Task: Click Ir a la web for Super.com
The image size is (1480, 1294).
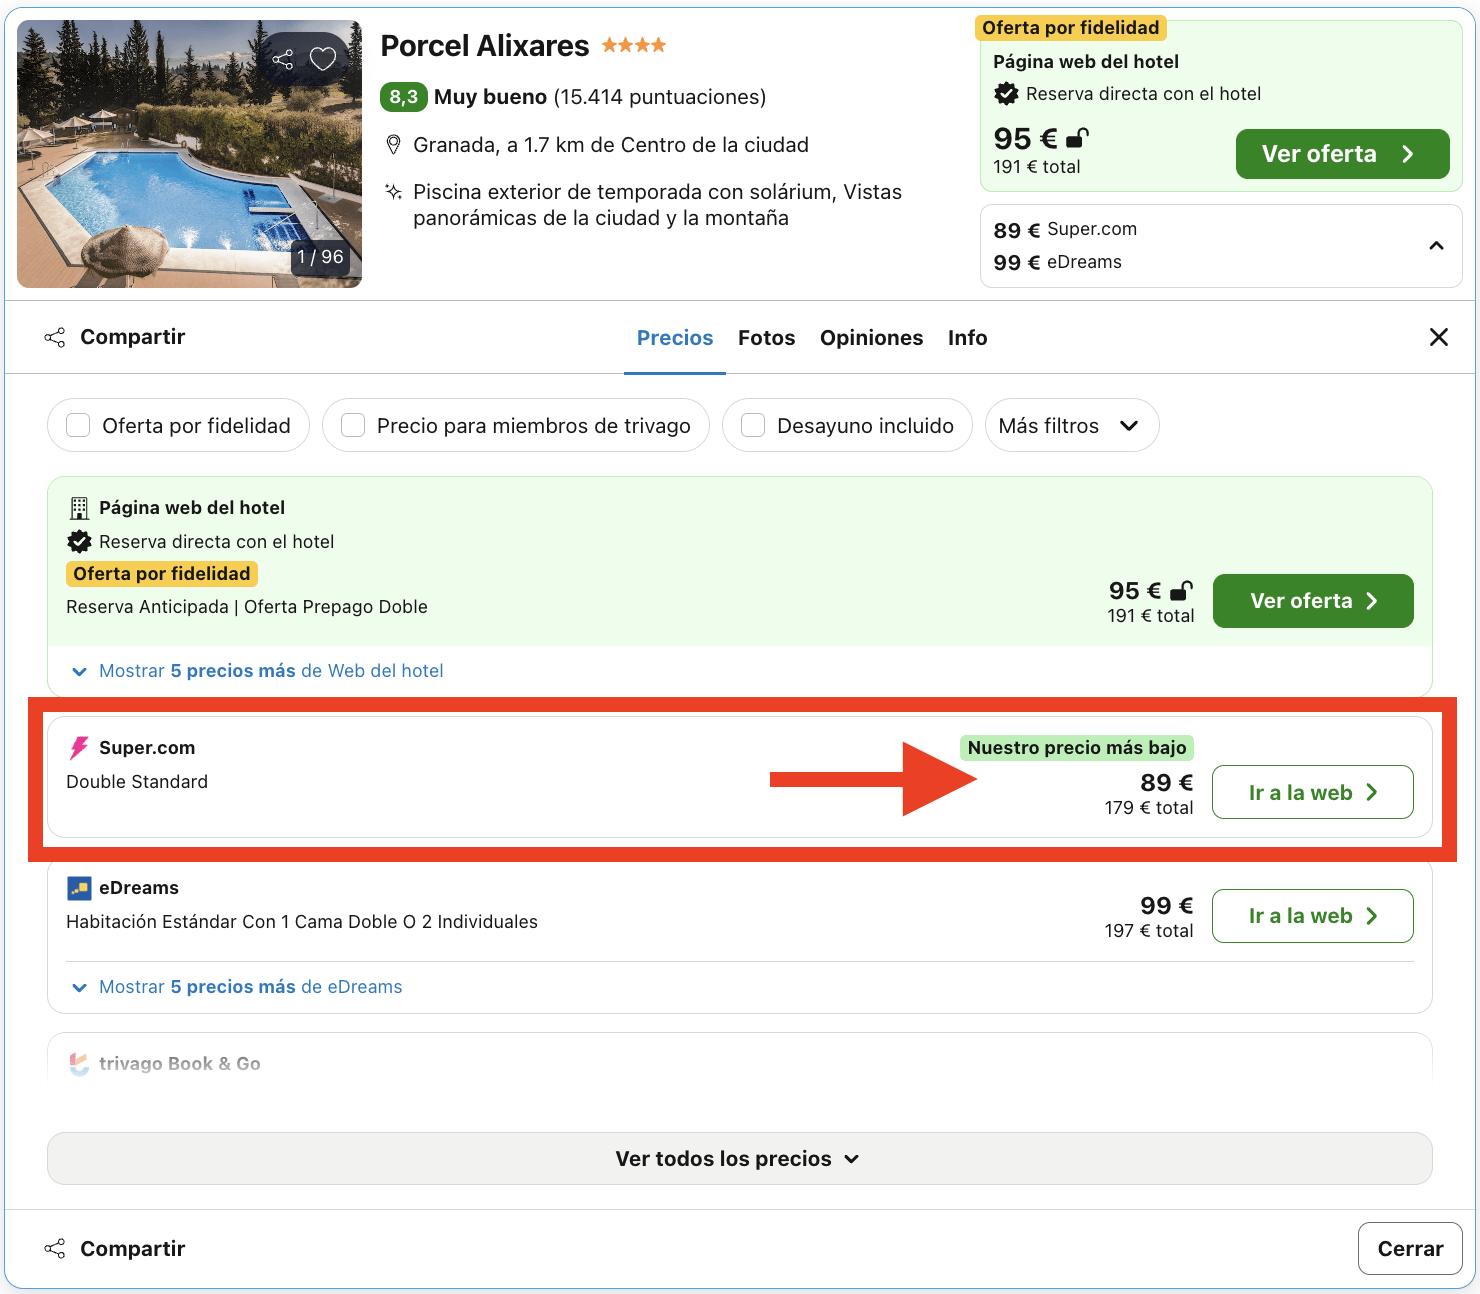Action: point(1312,792)
